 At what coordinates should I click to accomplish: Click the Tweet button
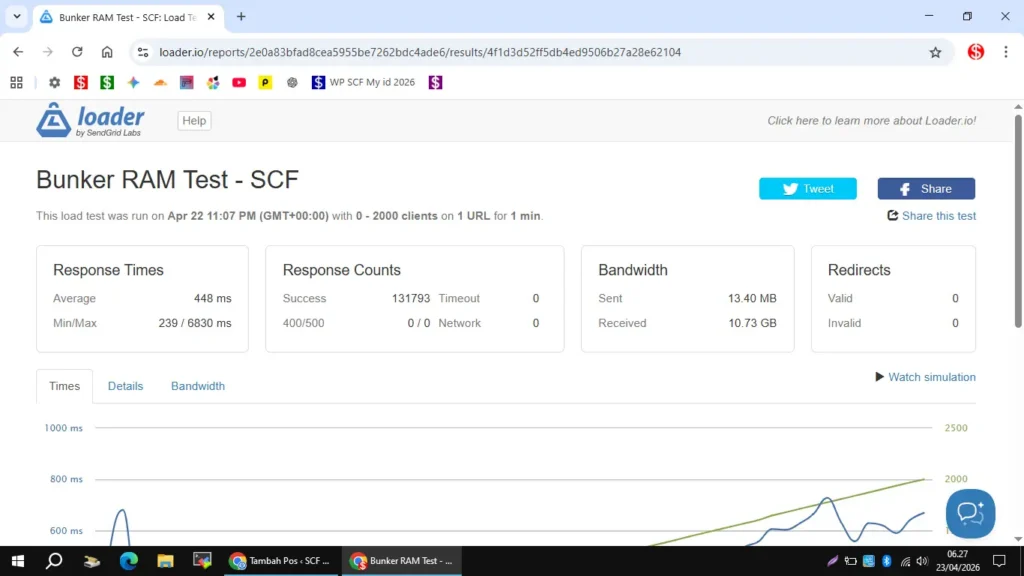[x=807, y=189]
